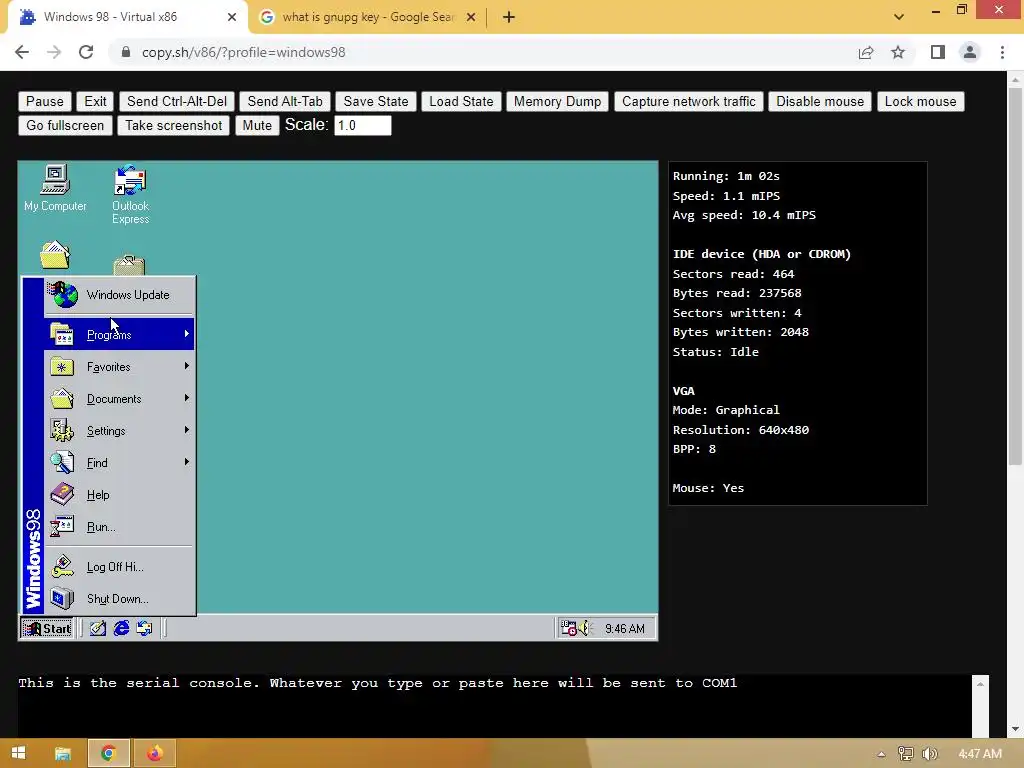Expand the Find submenu arrow

pos(187,462)
